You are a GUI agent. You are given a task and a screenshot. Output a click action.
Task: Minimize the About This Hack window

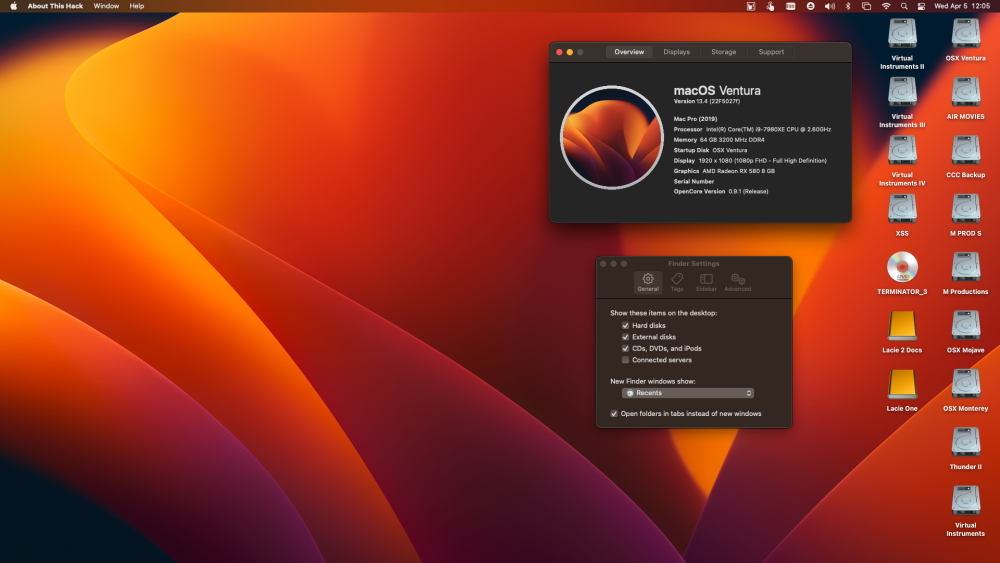pyautogui.click(x=570, y=52)
